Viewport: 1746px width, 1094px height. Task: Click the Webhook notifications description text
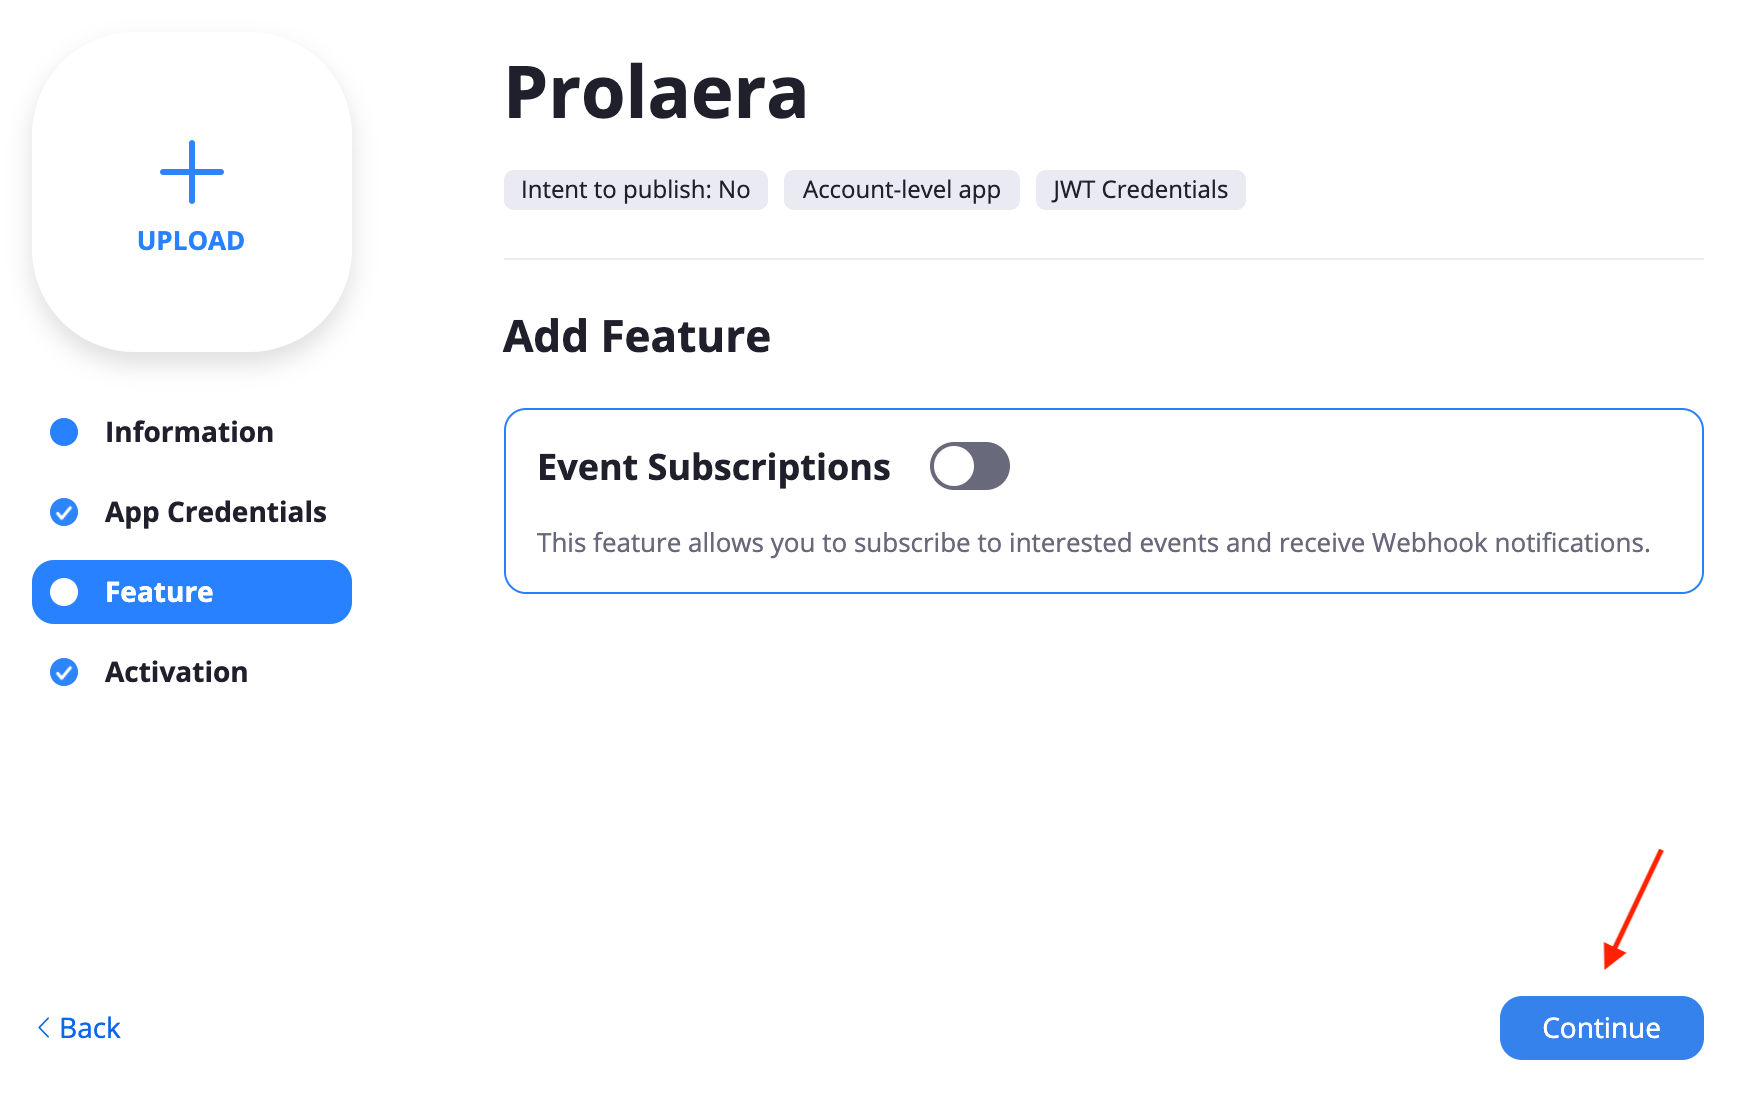[1094, 543]
